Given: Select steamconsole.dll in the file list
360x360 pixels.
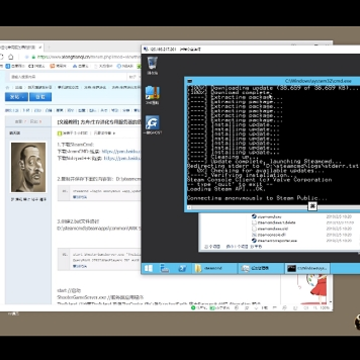Looking at the screenshot, I should 270,235.
